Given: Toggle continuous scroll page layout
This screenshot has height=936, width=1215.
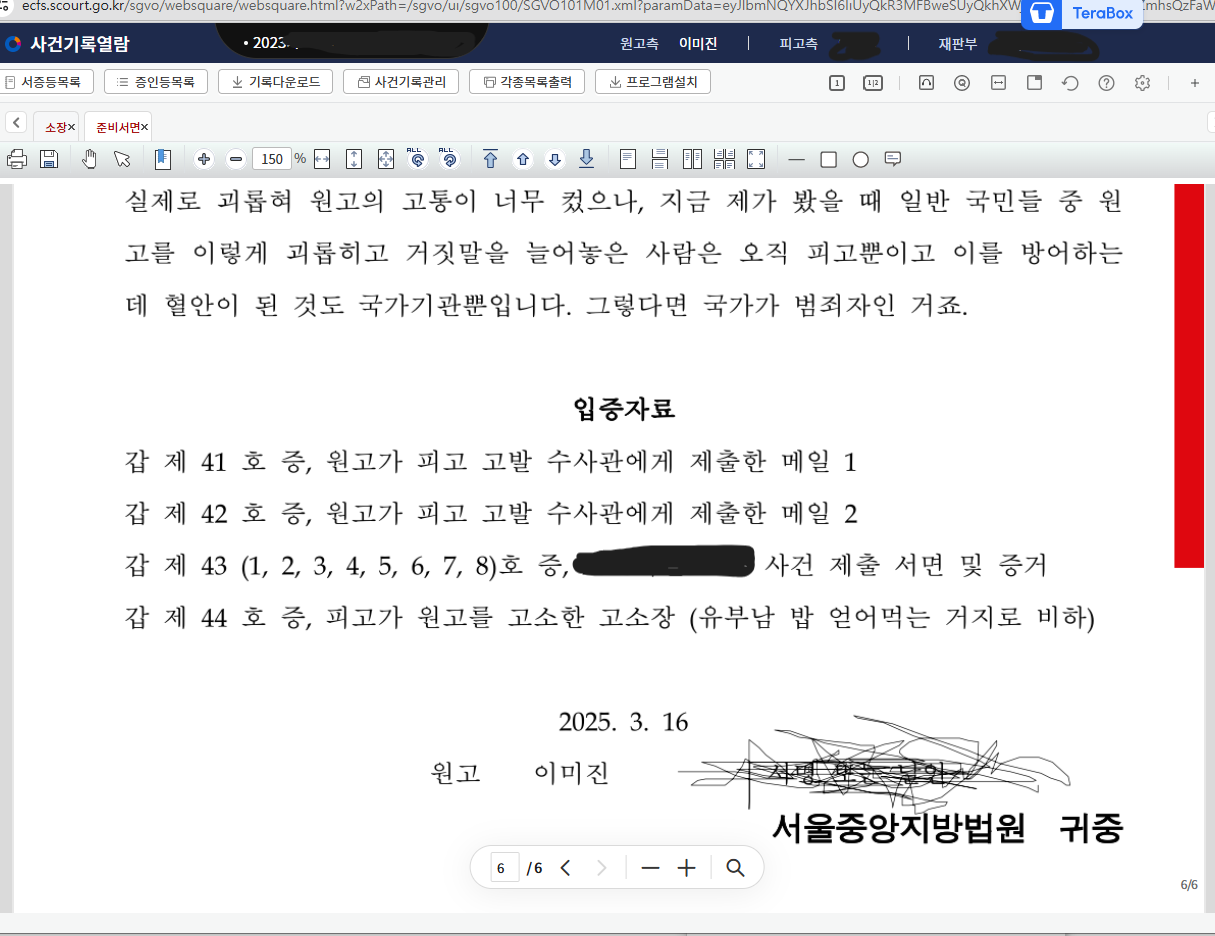Looking at the screenshot, I should (659, 158).
